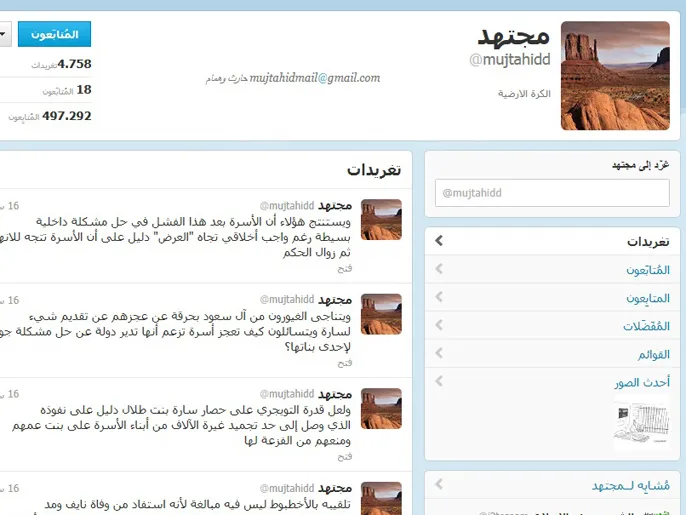This screenshot has width=686, height=515.
Task: View the 4.758 tweets count
Action: 61,64
